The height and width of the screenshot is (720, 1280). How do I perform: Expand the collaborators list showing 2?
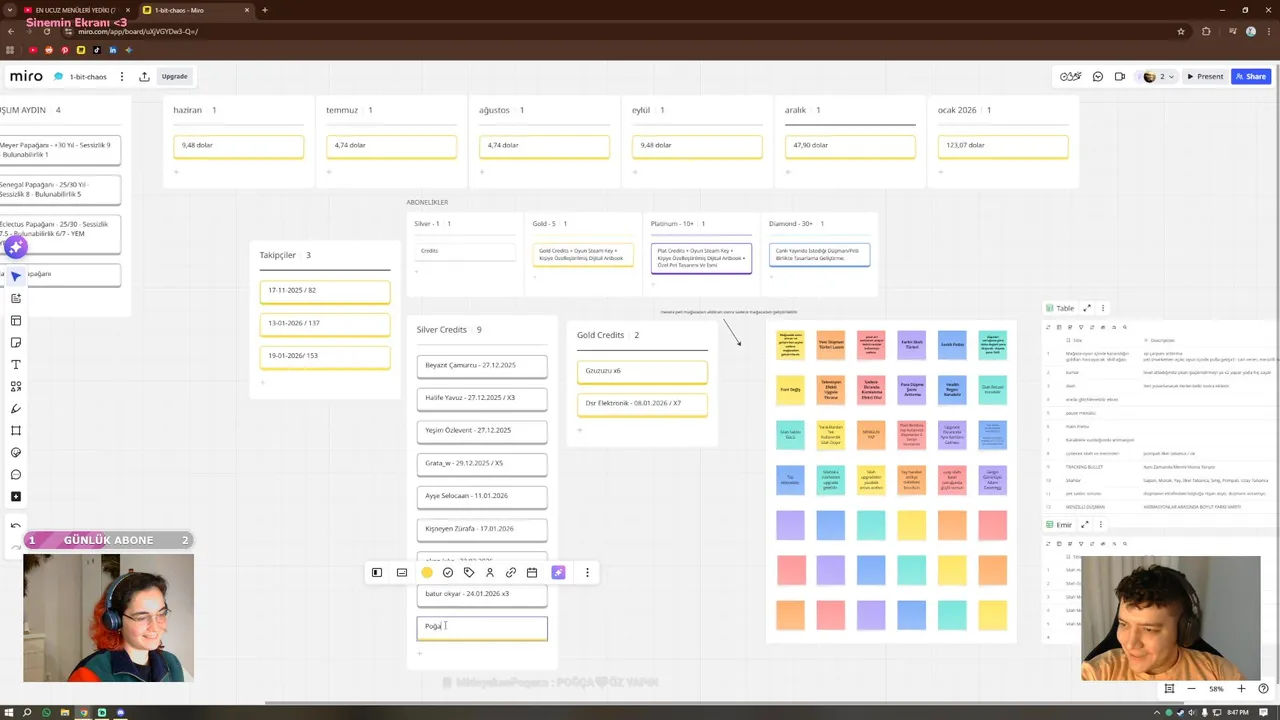[1158, 77]
